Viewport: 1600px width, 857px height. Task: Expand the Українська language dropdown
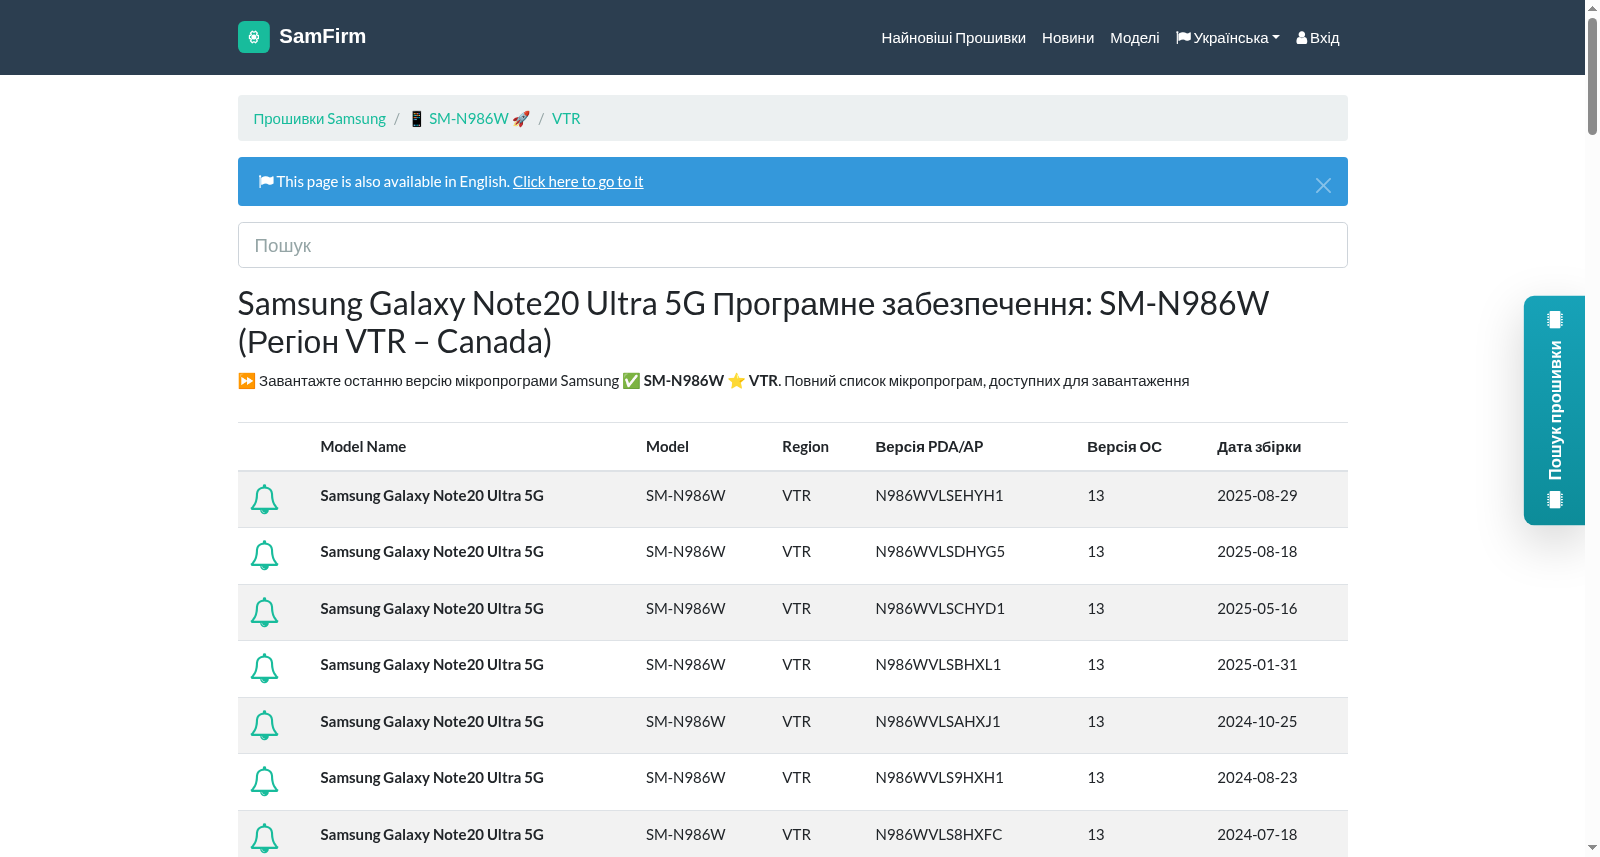tap(1228, 38)
